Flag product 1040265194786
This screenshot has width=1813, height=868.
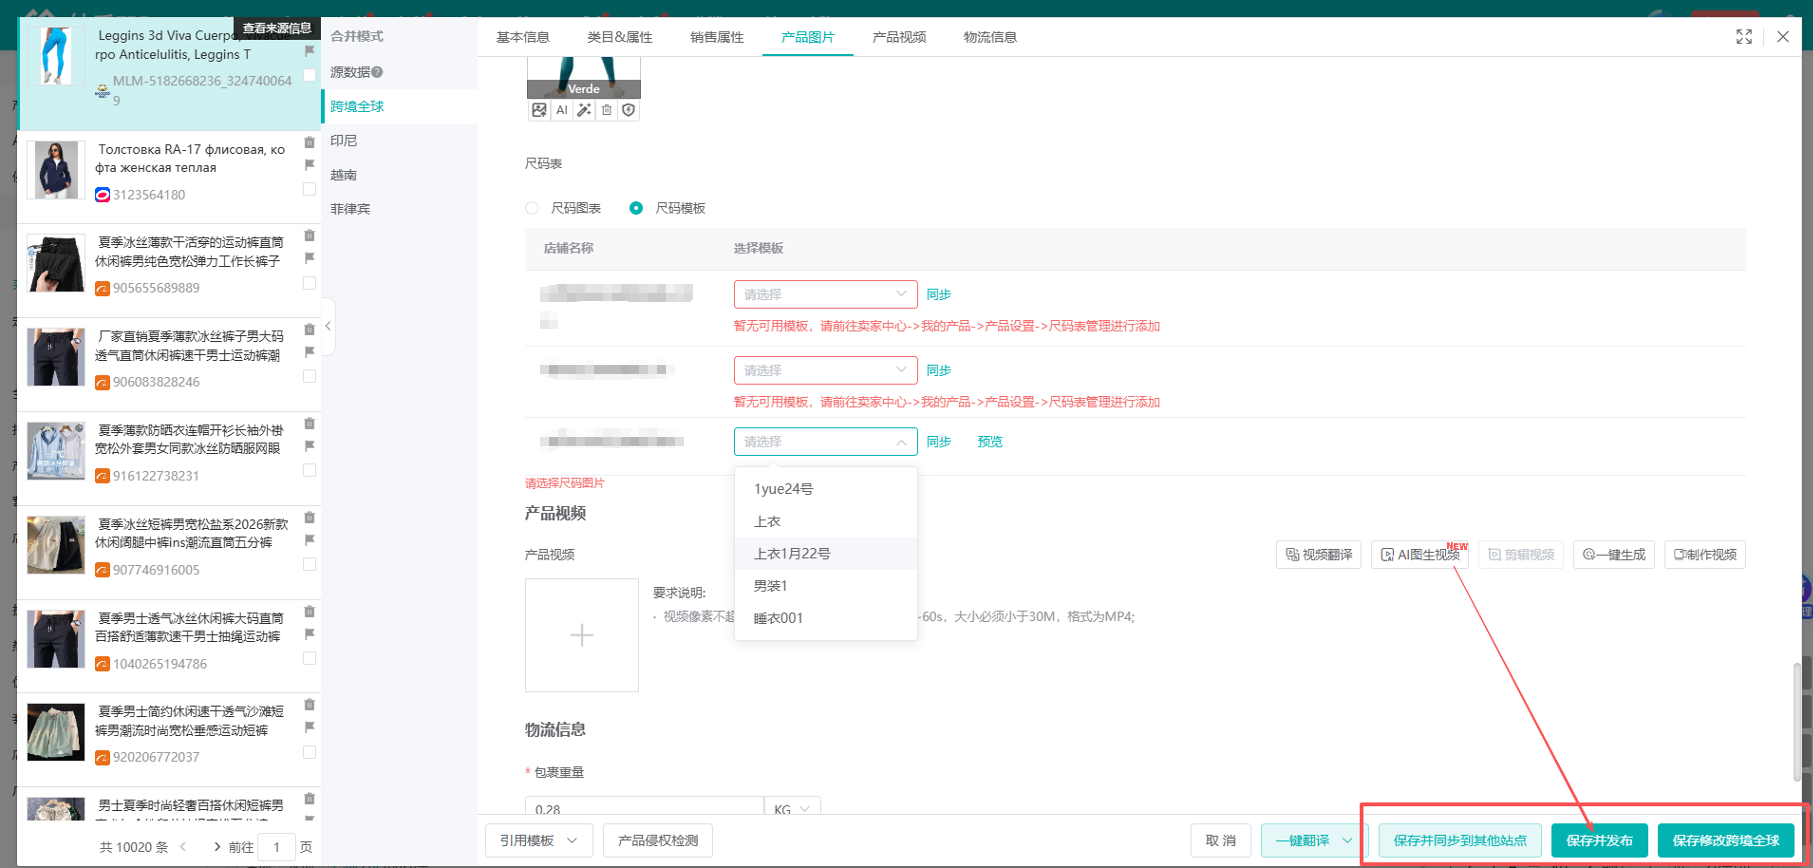pos(309,634)
